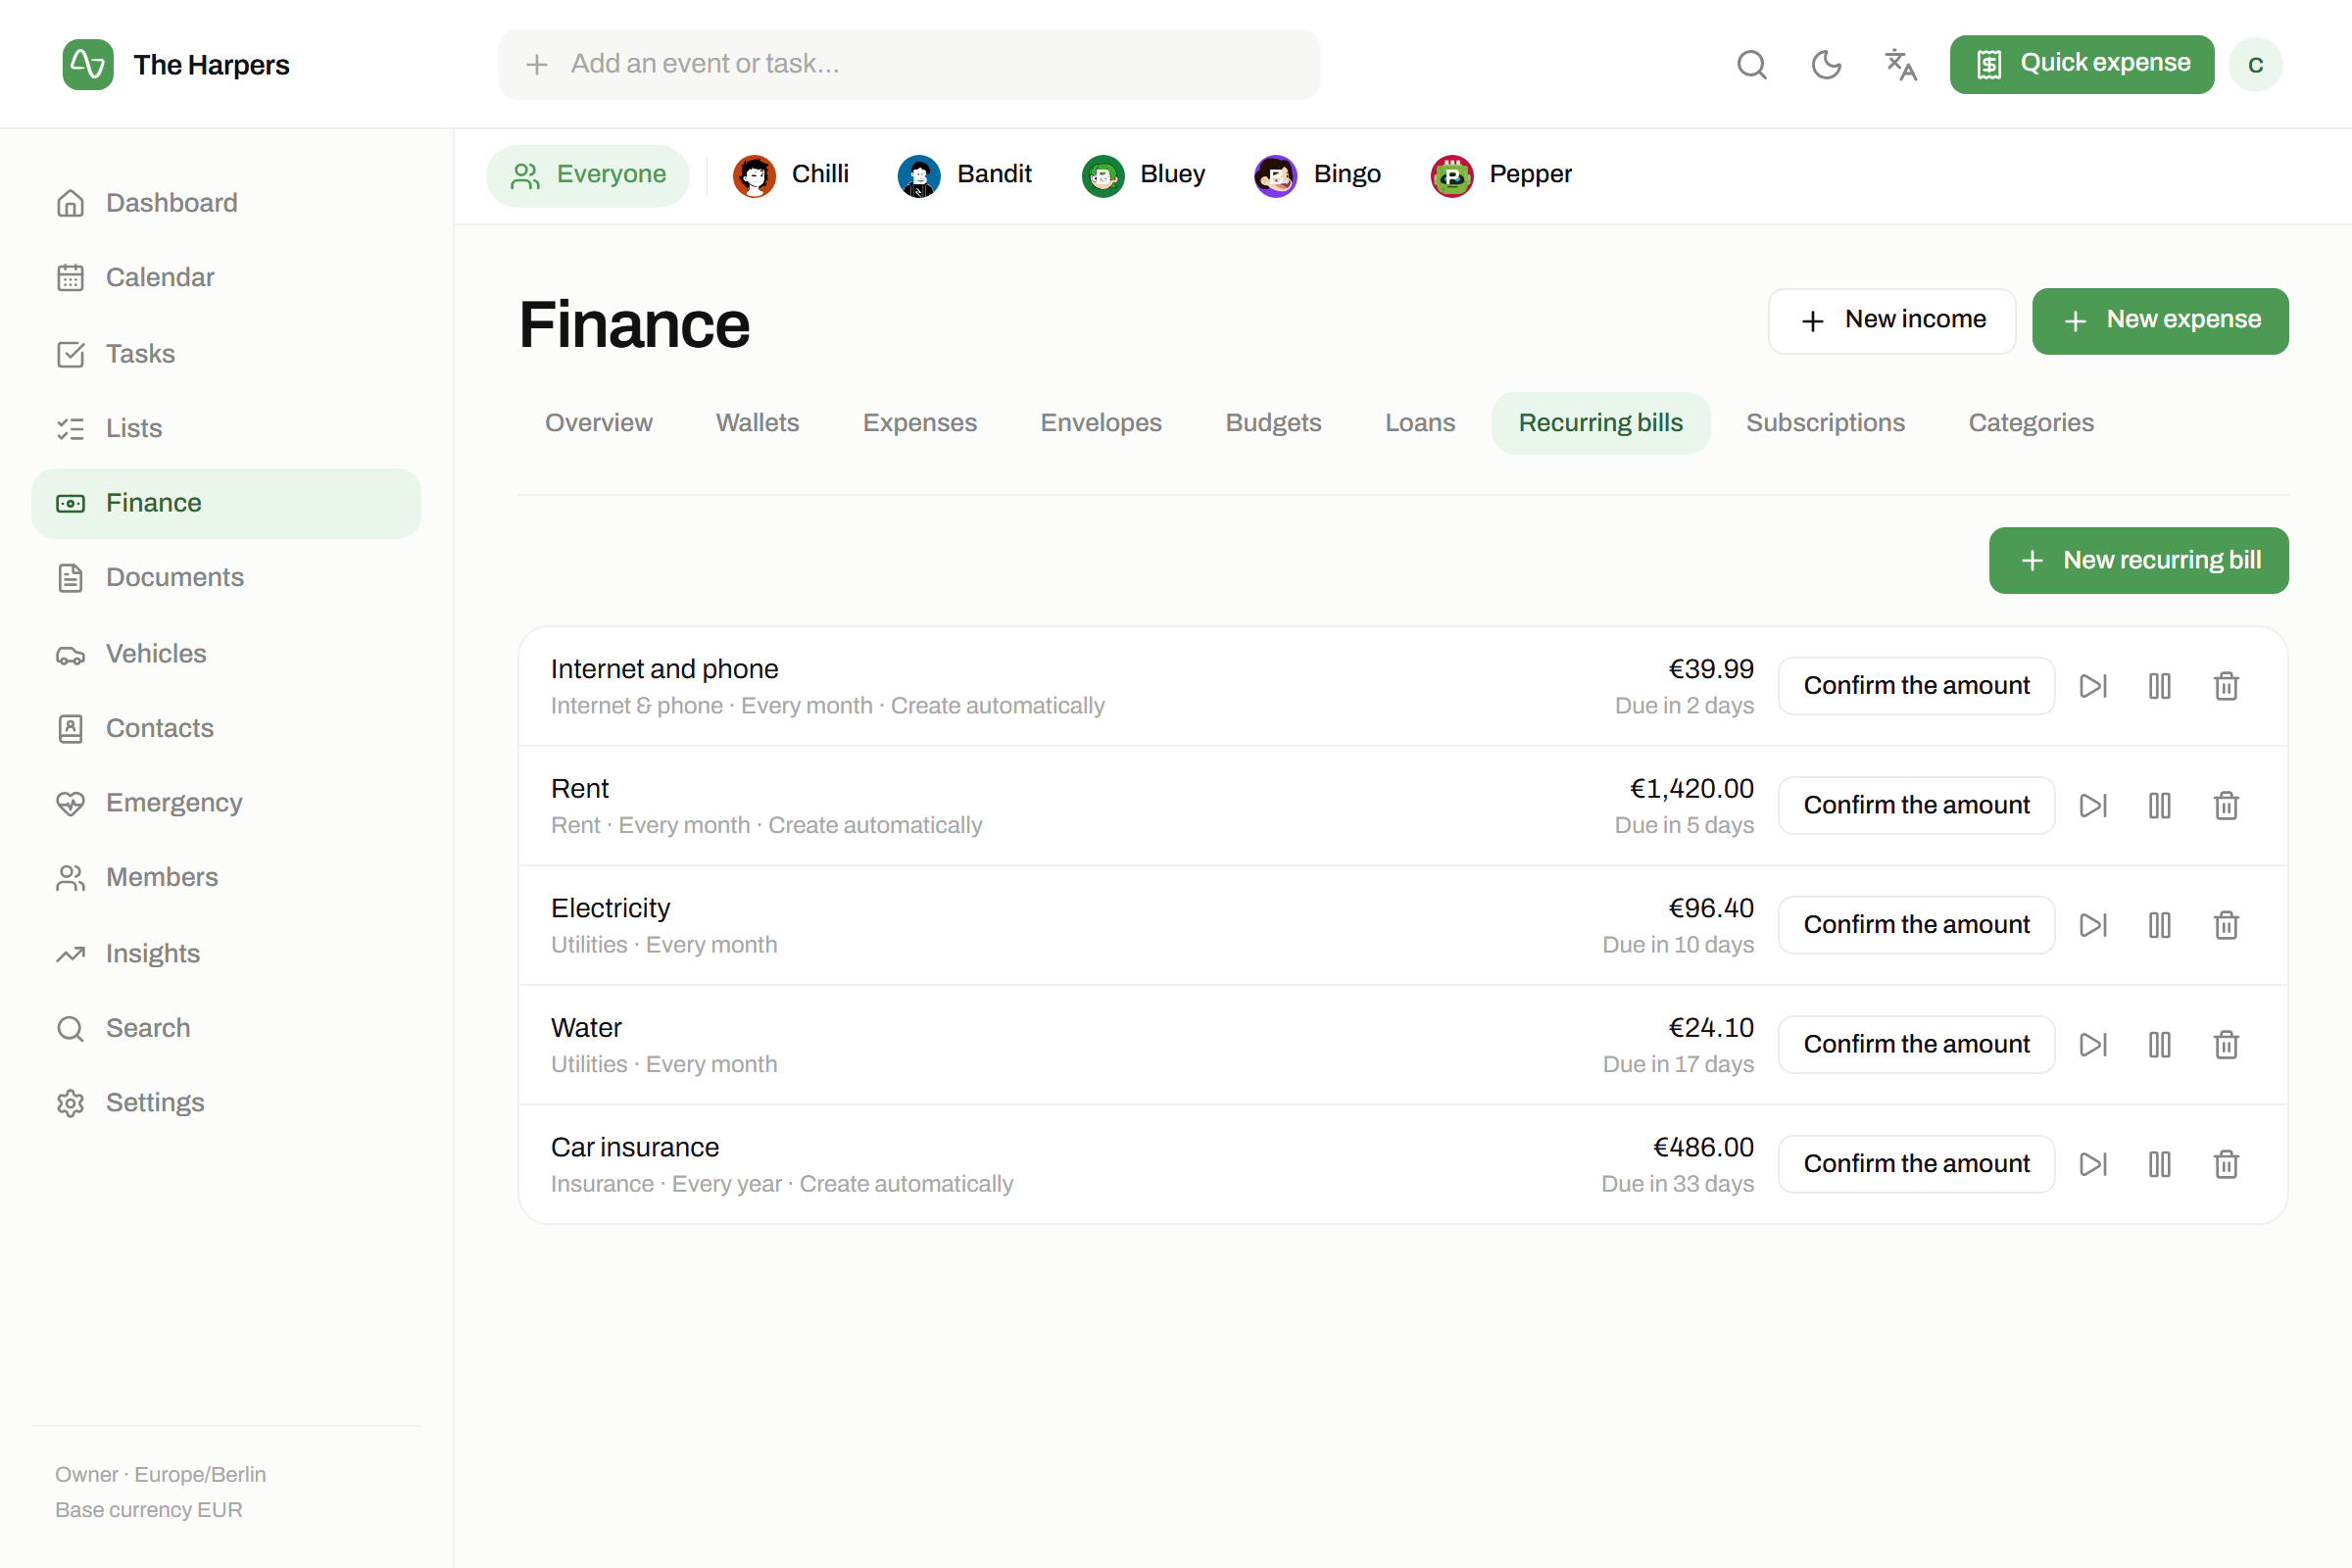Delete the Water recurring bill
Screen dimensions: 2352x1568
[x=2226, y=1045]
